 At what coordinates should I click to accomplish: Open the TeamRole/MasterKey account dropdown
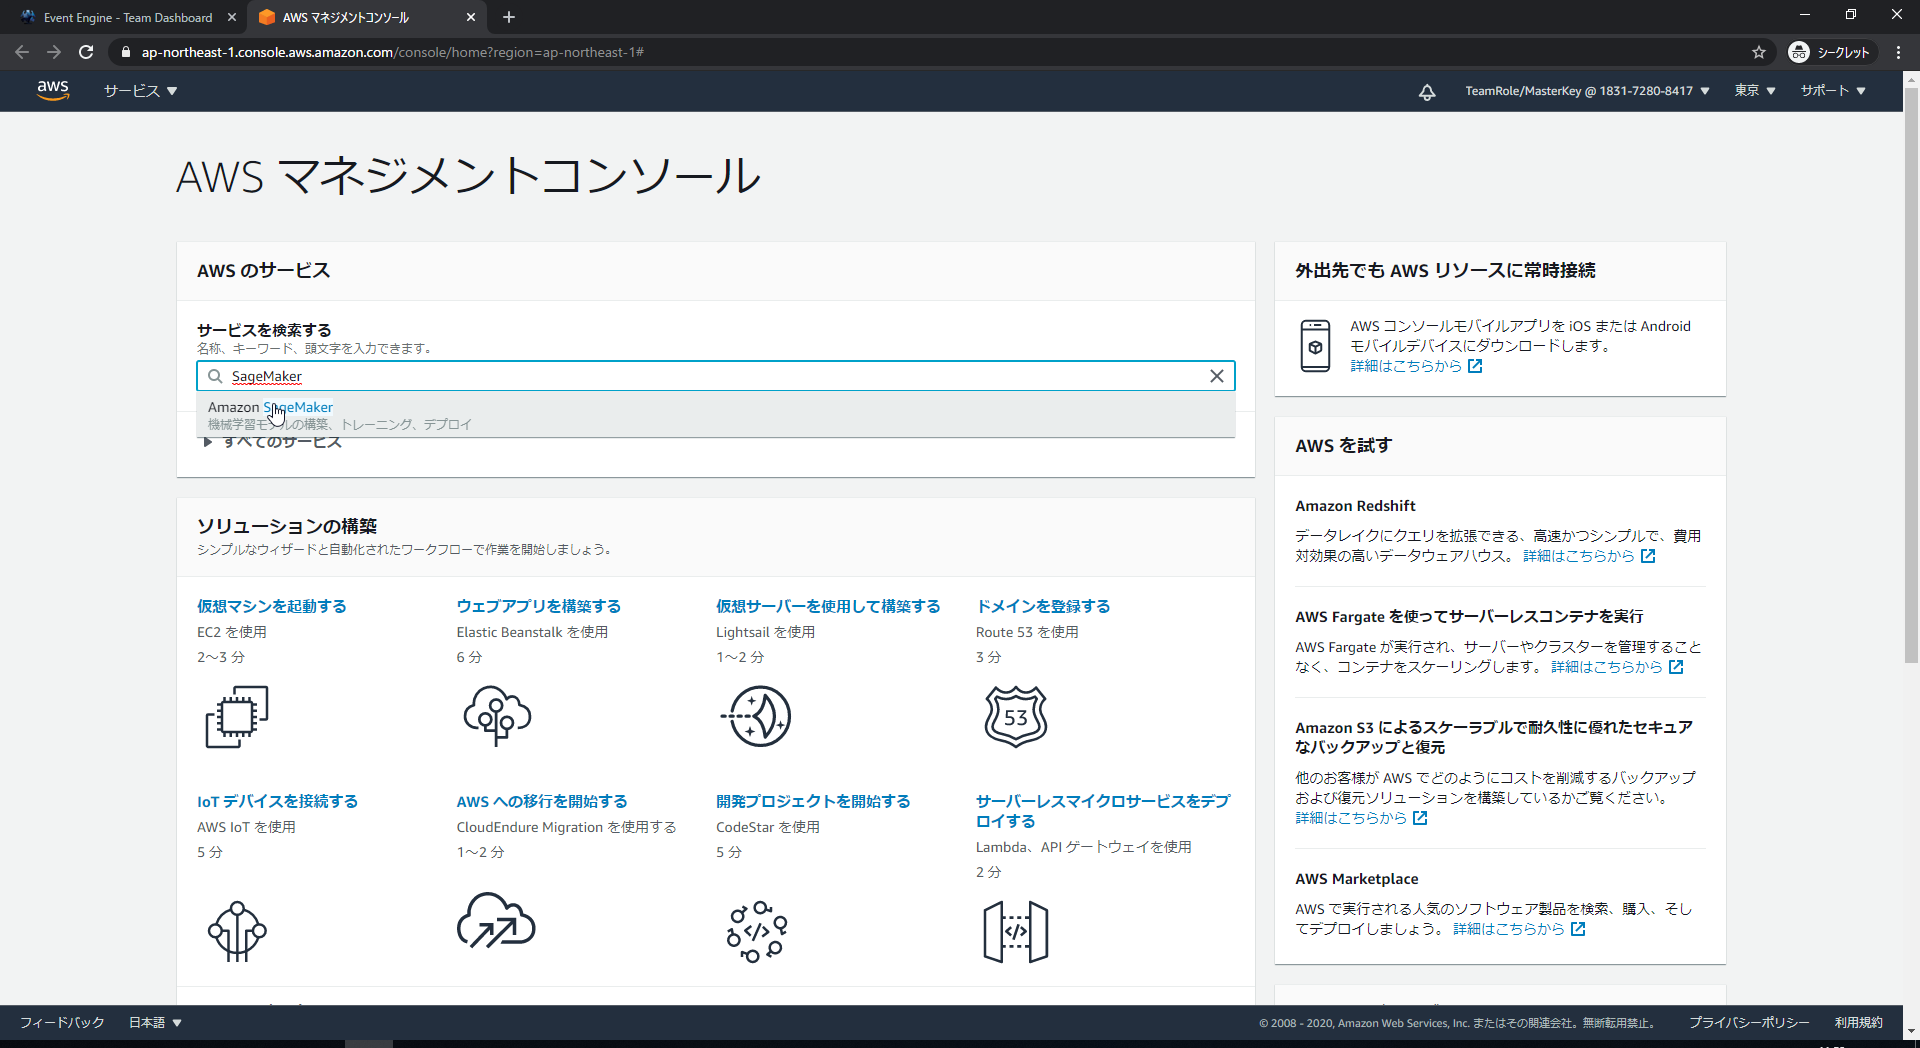(x=1587, y=91)
